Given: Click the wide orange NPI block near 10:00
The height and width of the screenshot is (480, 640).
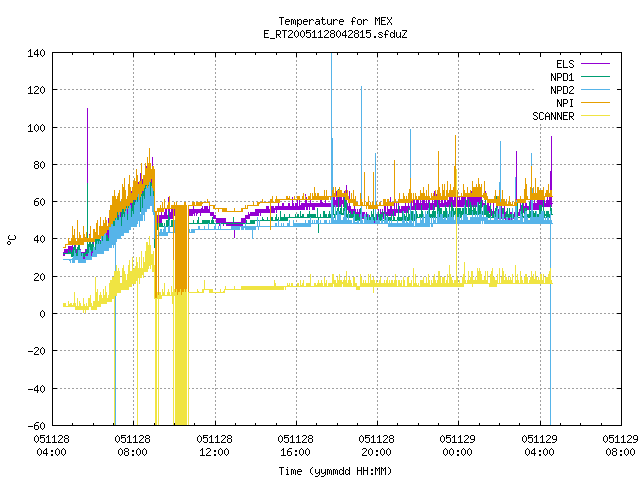Looking at the screenshot, I should click(x=181, y=248).
